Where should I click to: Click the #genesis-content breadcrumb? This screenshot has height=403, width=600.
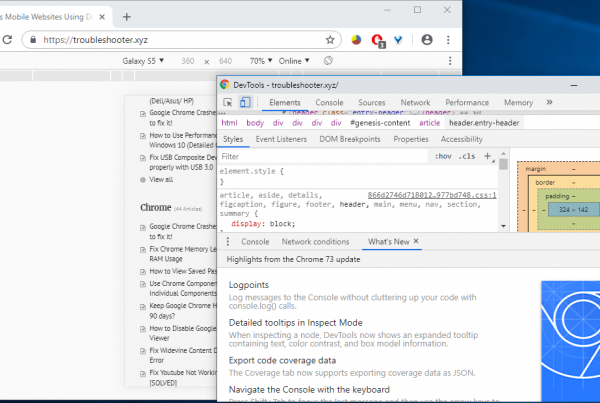click(380, 123)
